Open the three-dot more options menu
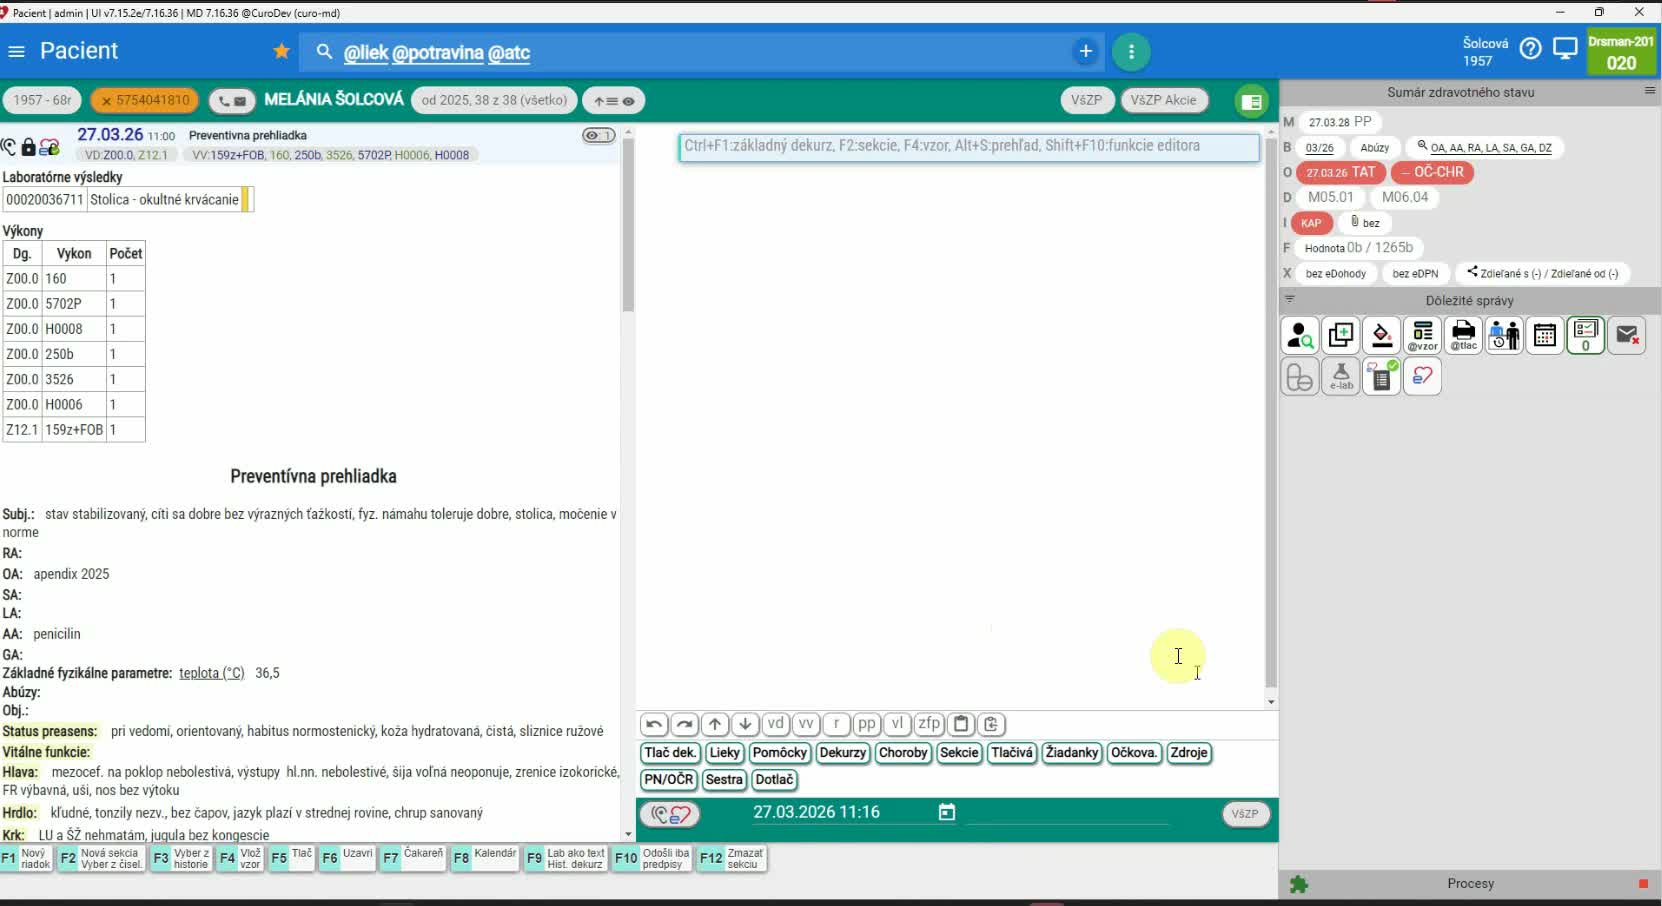Screen dimensions: 1662x906 pos(1131,51)
